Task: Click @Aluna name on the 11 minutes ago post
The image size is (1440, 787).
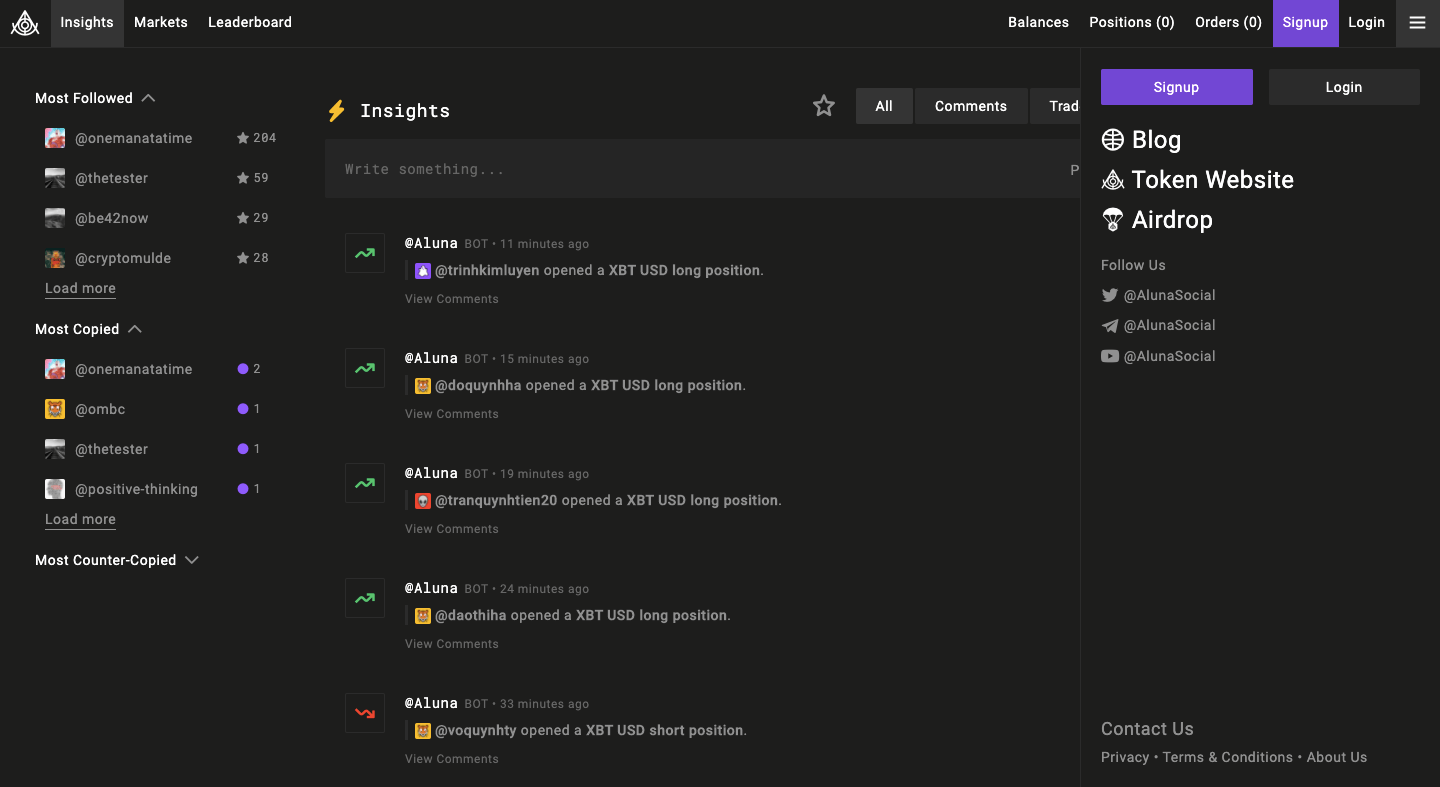Action: coord(431,243)
